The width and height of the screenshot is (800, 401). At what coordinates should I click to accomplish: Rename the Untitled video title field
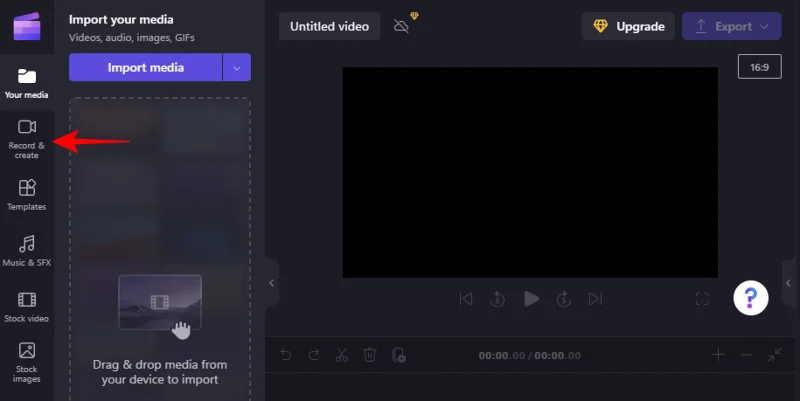329,27
